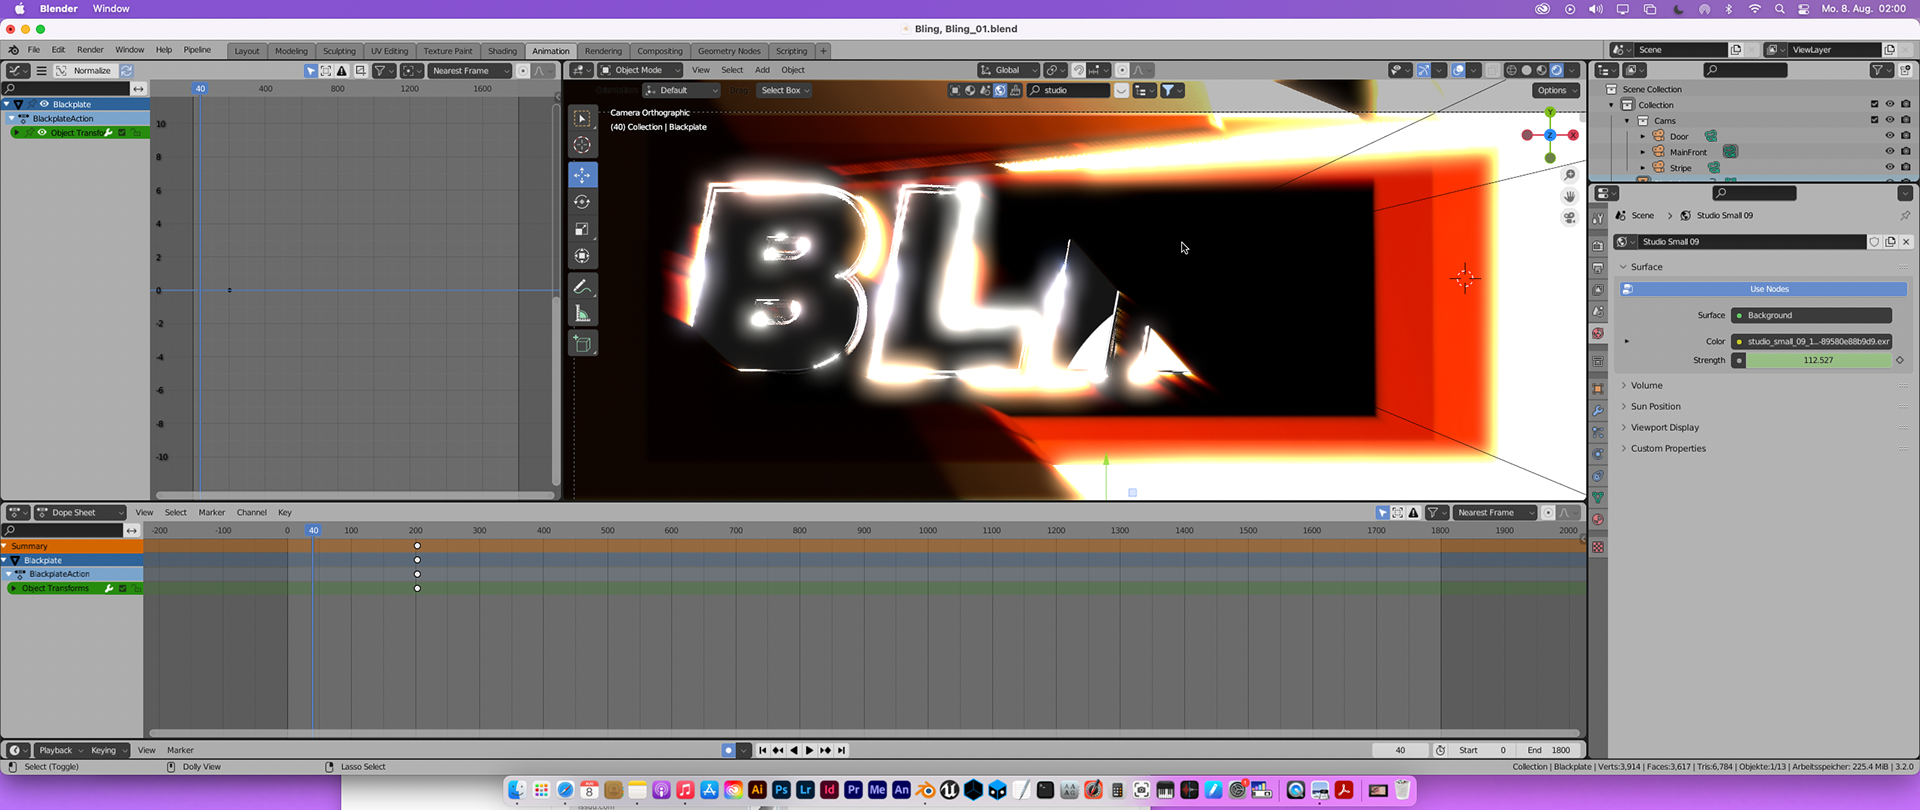Pick the Select Box tool icon
The image size is (1920, 810).
(x=582, y=118)
